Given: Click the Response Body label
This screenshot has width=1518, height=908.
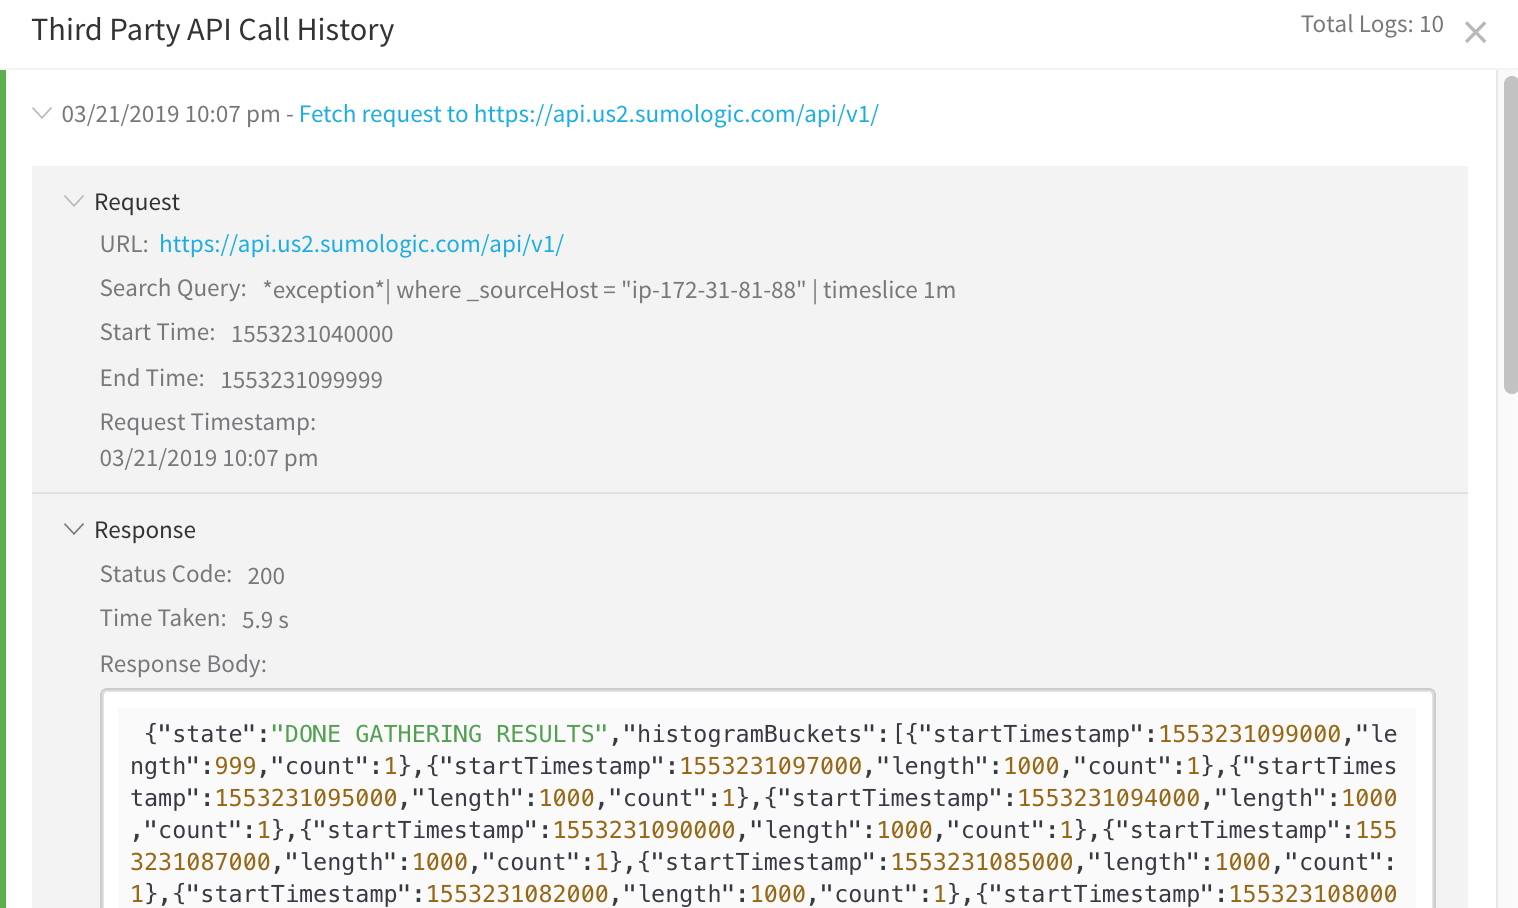Looking at the screenshot, I should (x=183, y=664).
